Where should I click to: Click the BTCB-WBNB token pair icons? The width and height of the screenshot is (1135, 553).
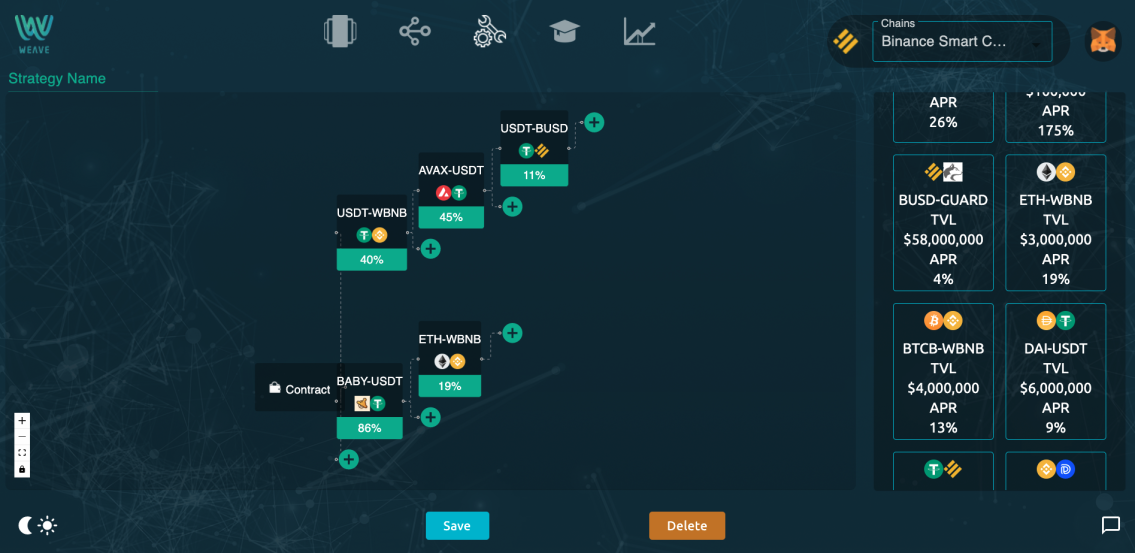coord(943,320)
